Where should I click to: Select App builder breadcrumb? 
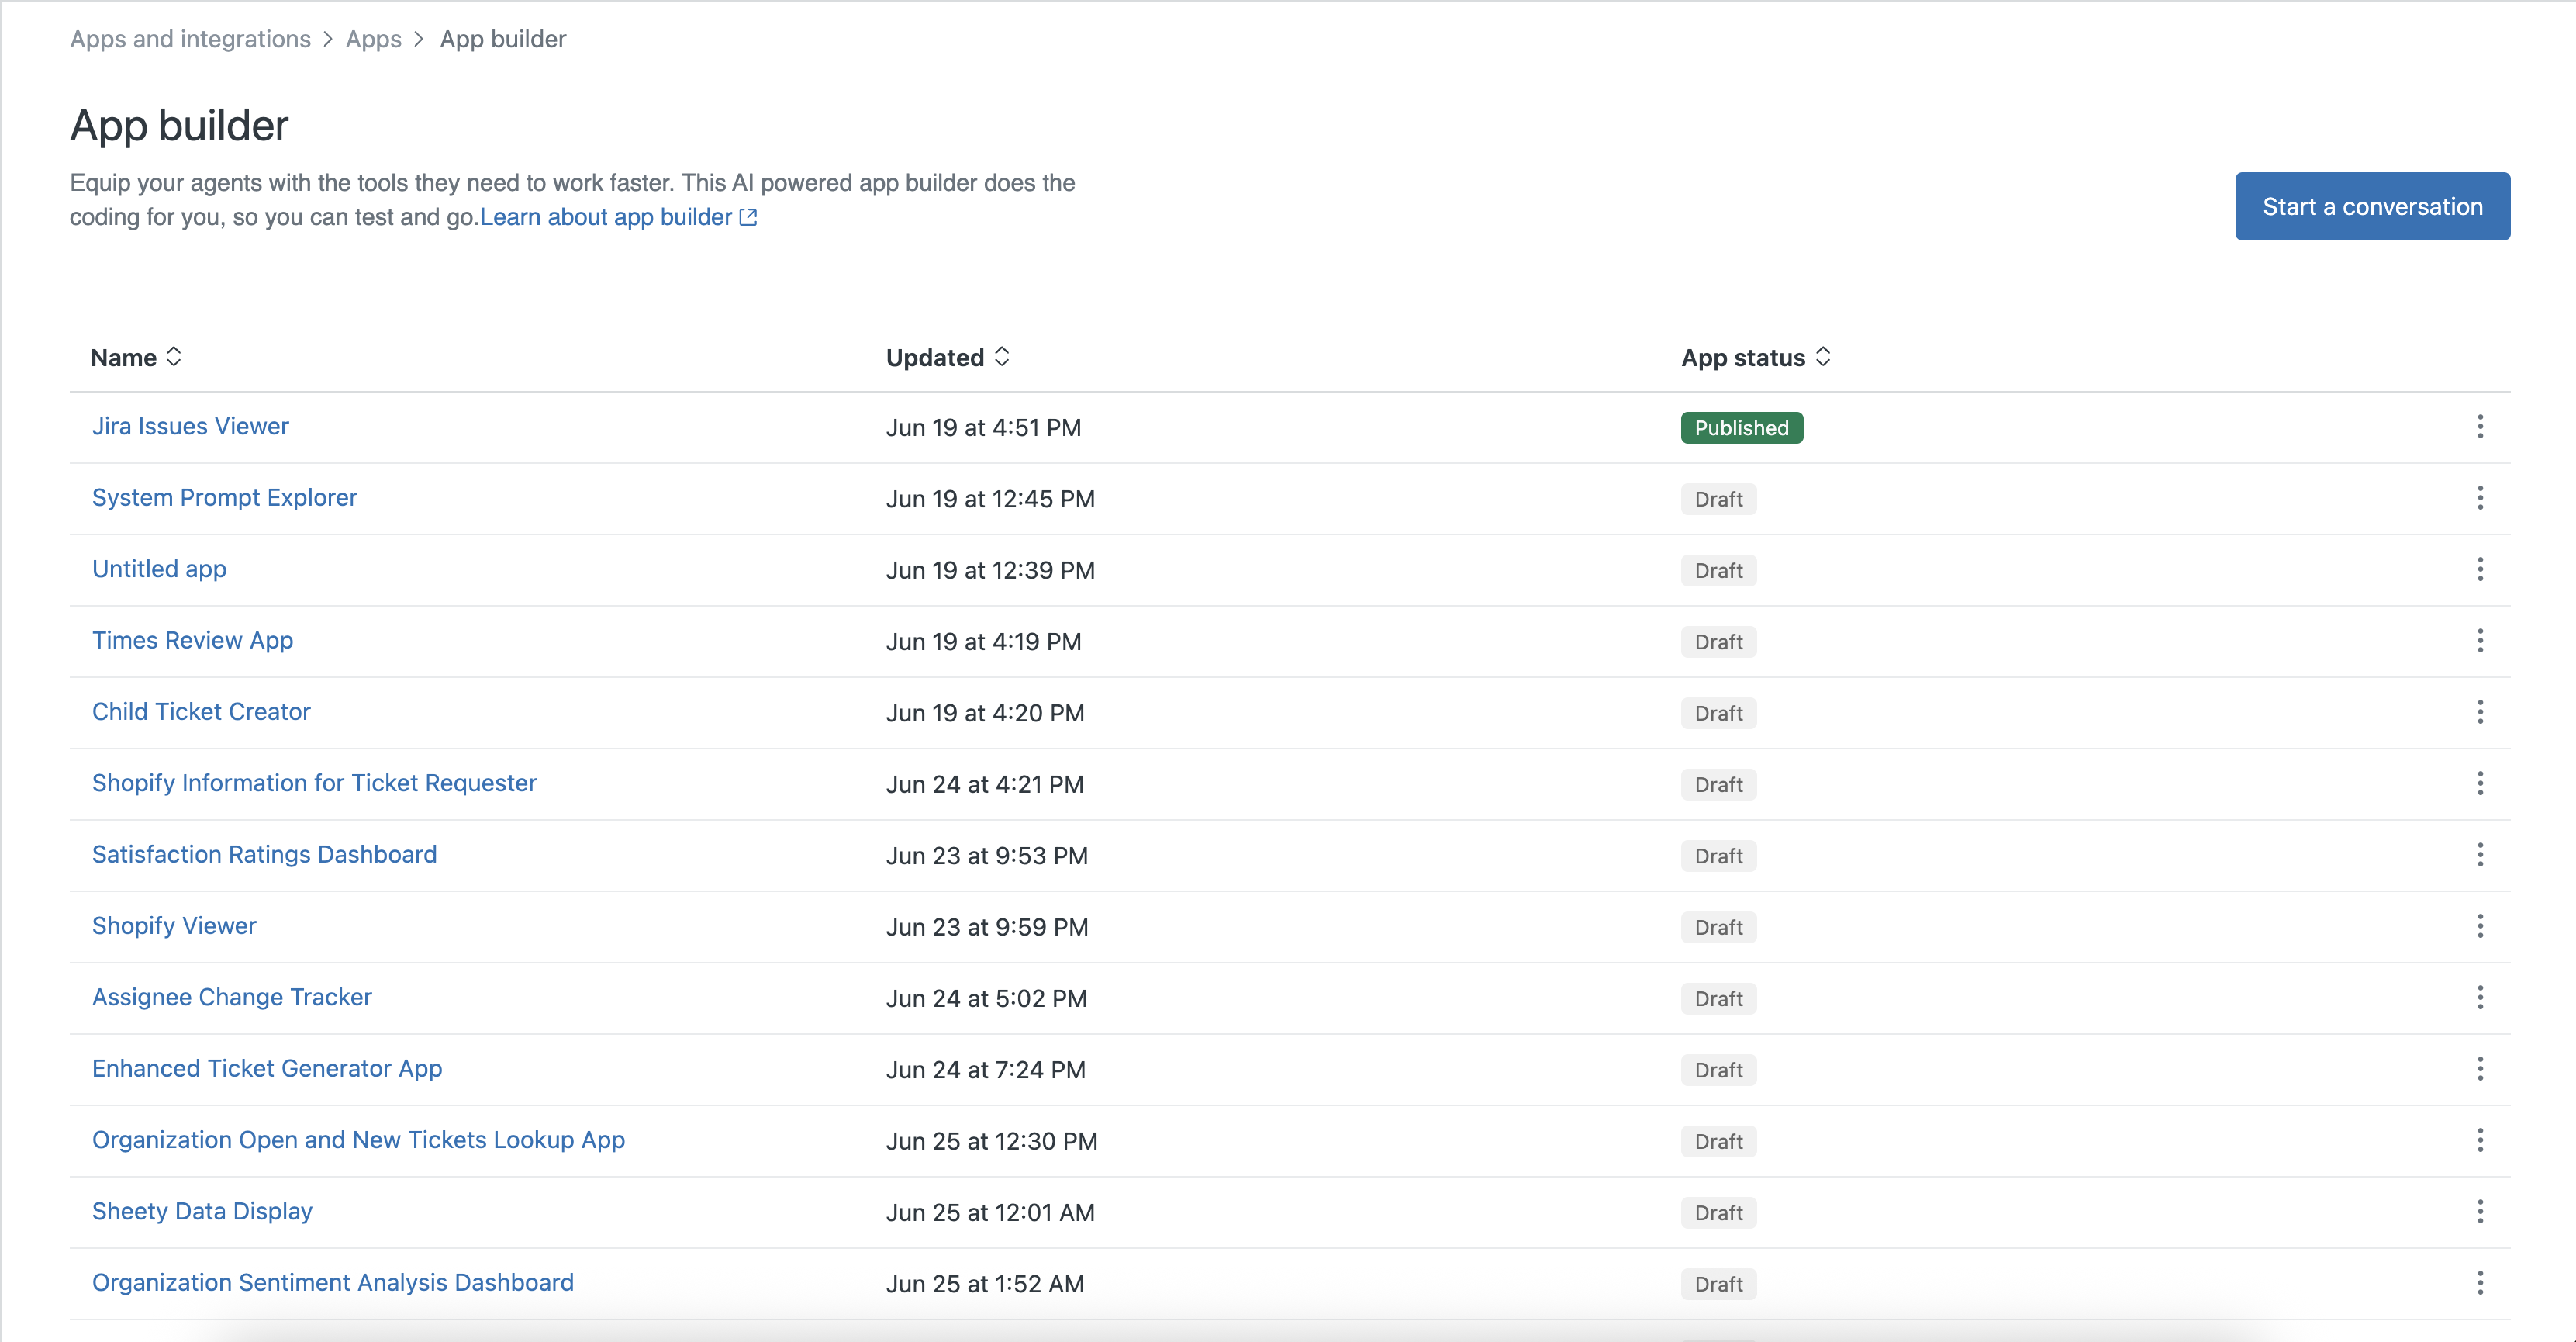coord(503,39)
